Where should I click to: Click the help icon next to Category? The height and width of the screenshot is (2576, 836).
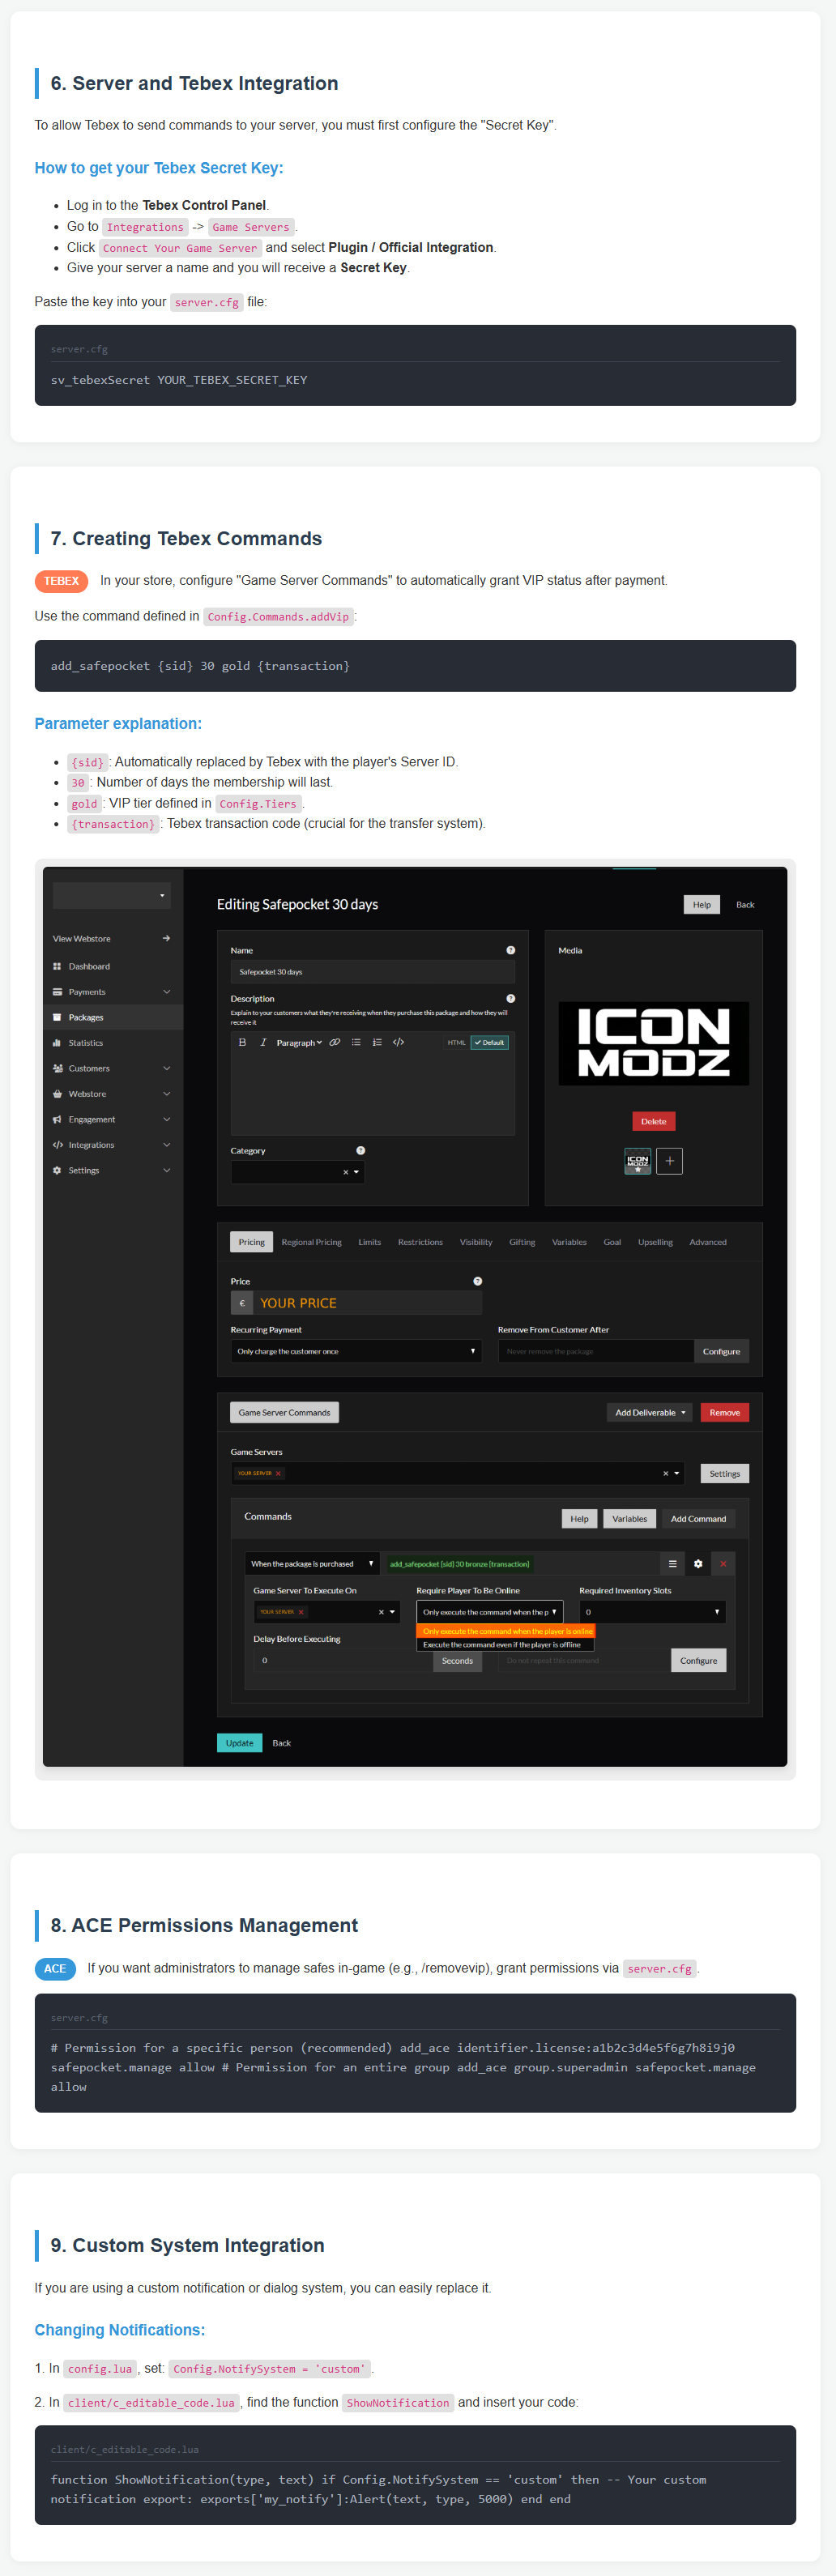[x=360, y=1150]
